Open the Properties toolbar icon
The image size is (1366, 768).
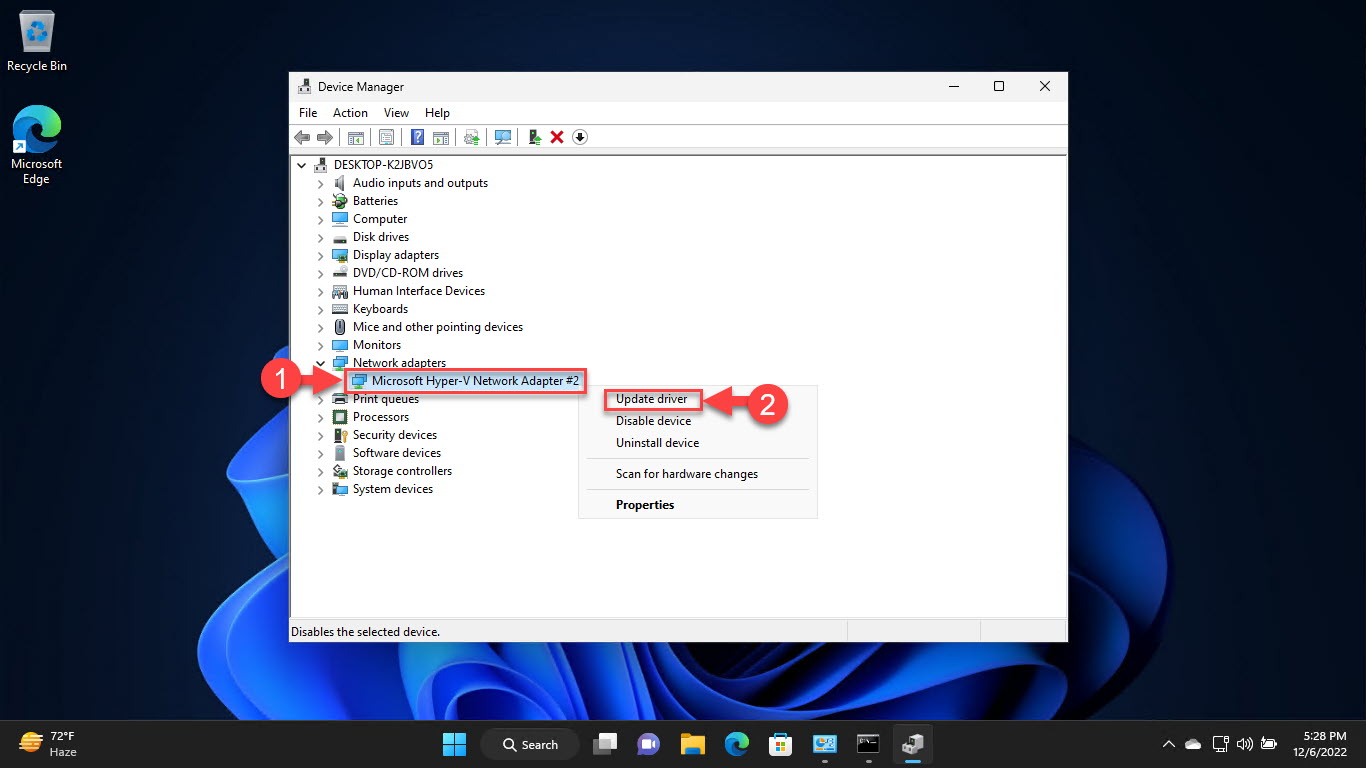tap(387, 137)
